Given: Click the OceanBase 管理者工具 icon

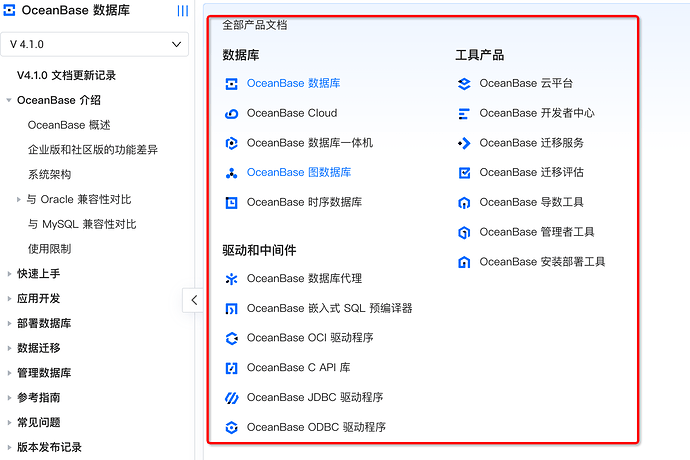Looking at the screenshot, I should click(x=464, y=232).
